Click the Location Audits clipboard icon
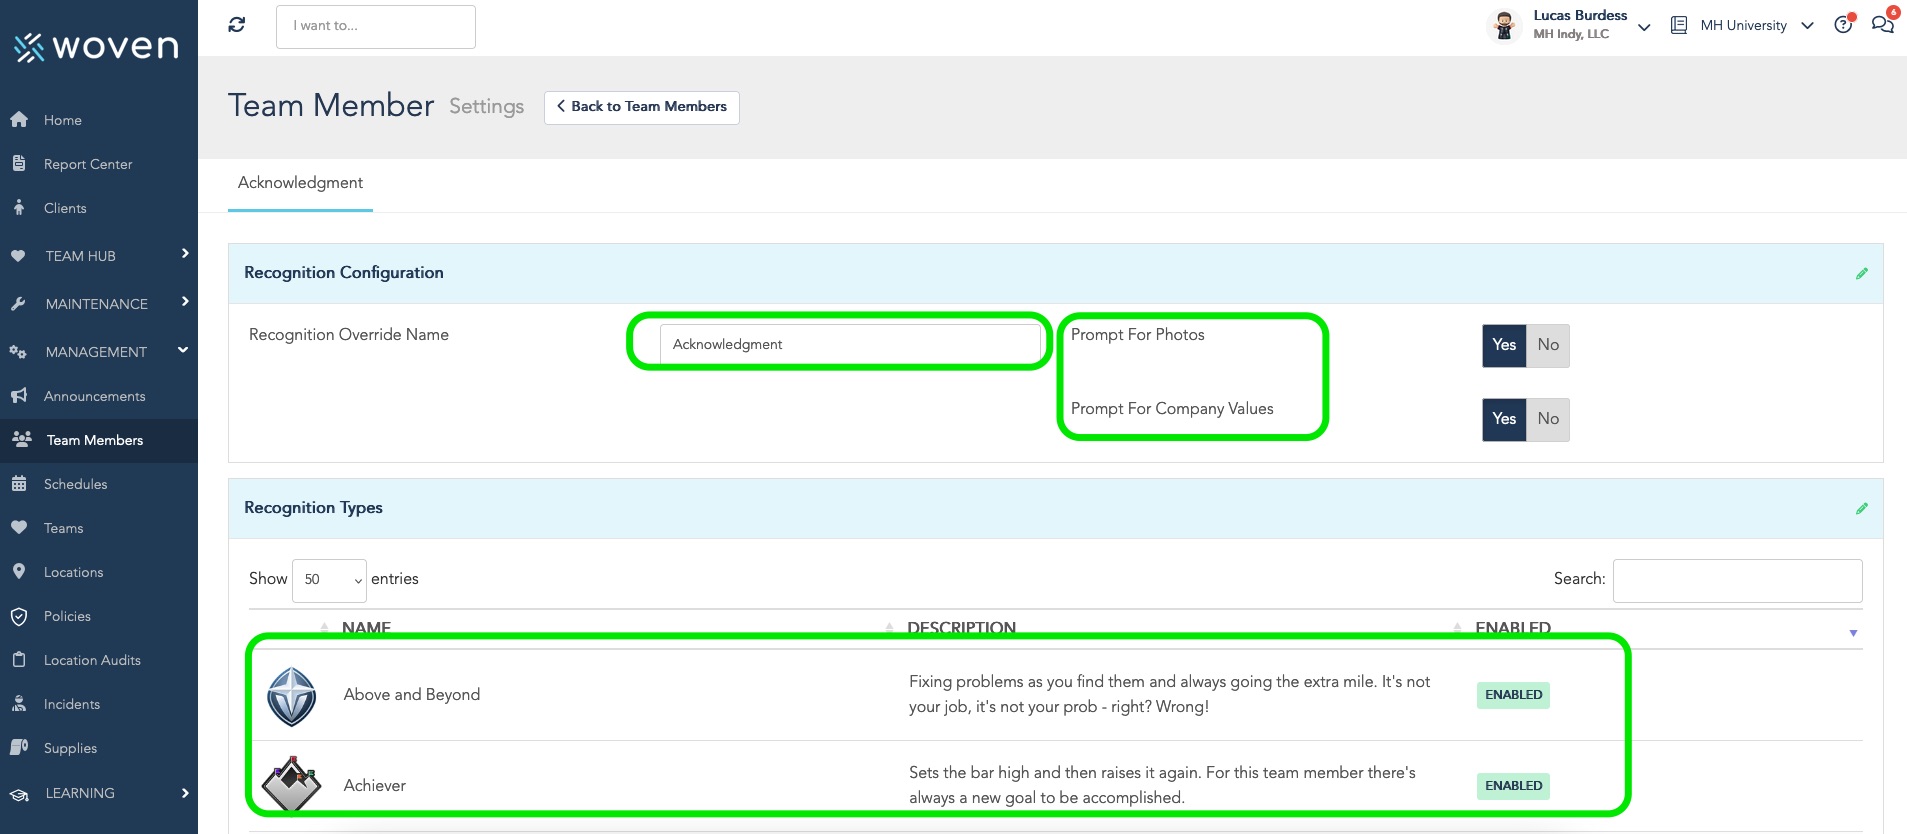The width and height of the screenshot is (1907, 834). point(18,660)
